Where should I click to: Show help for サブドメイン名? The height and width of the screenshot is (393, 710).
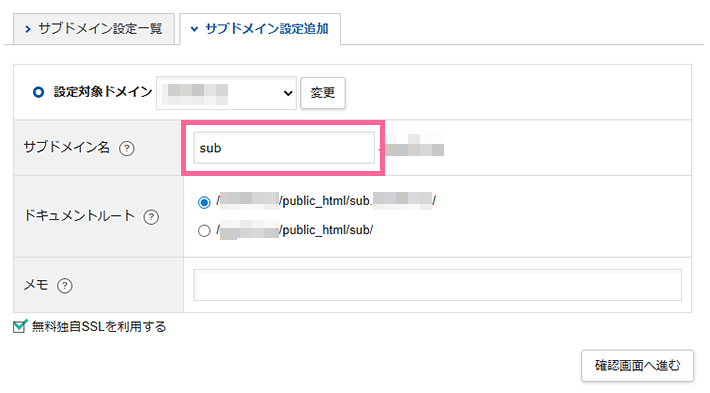pyautogui.click(x=127, y=149)
